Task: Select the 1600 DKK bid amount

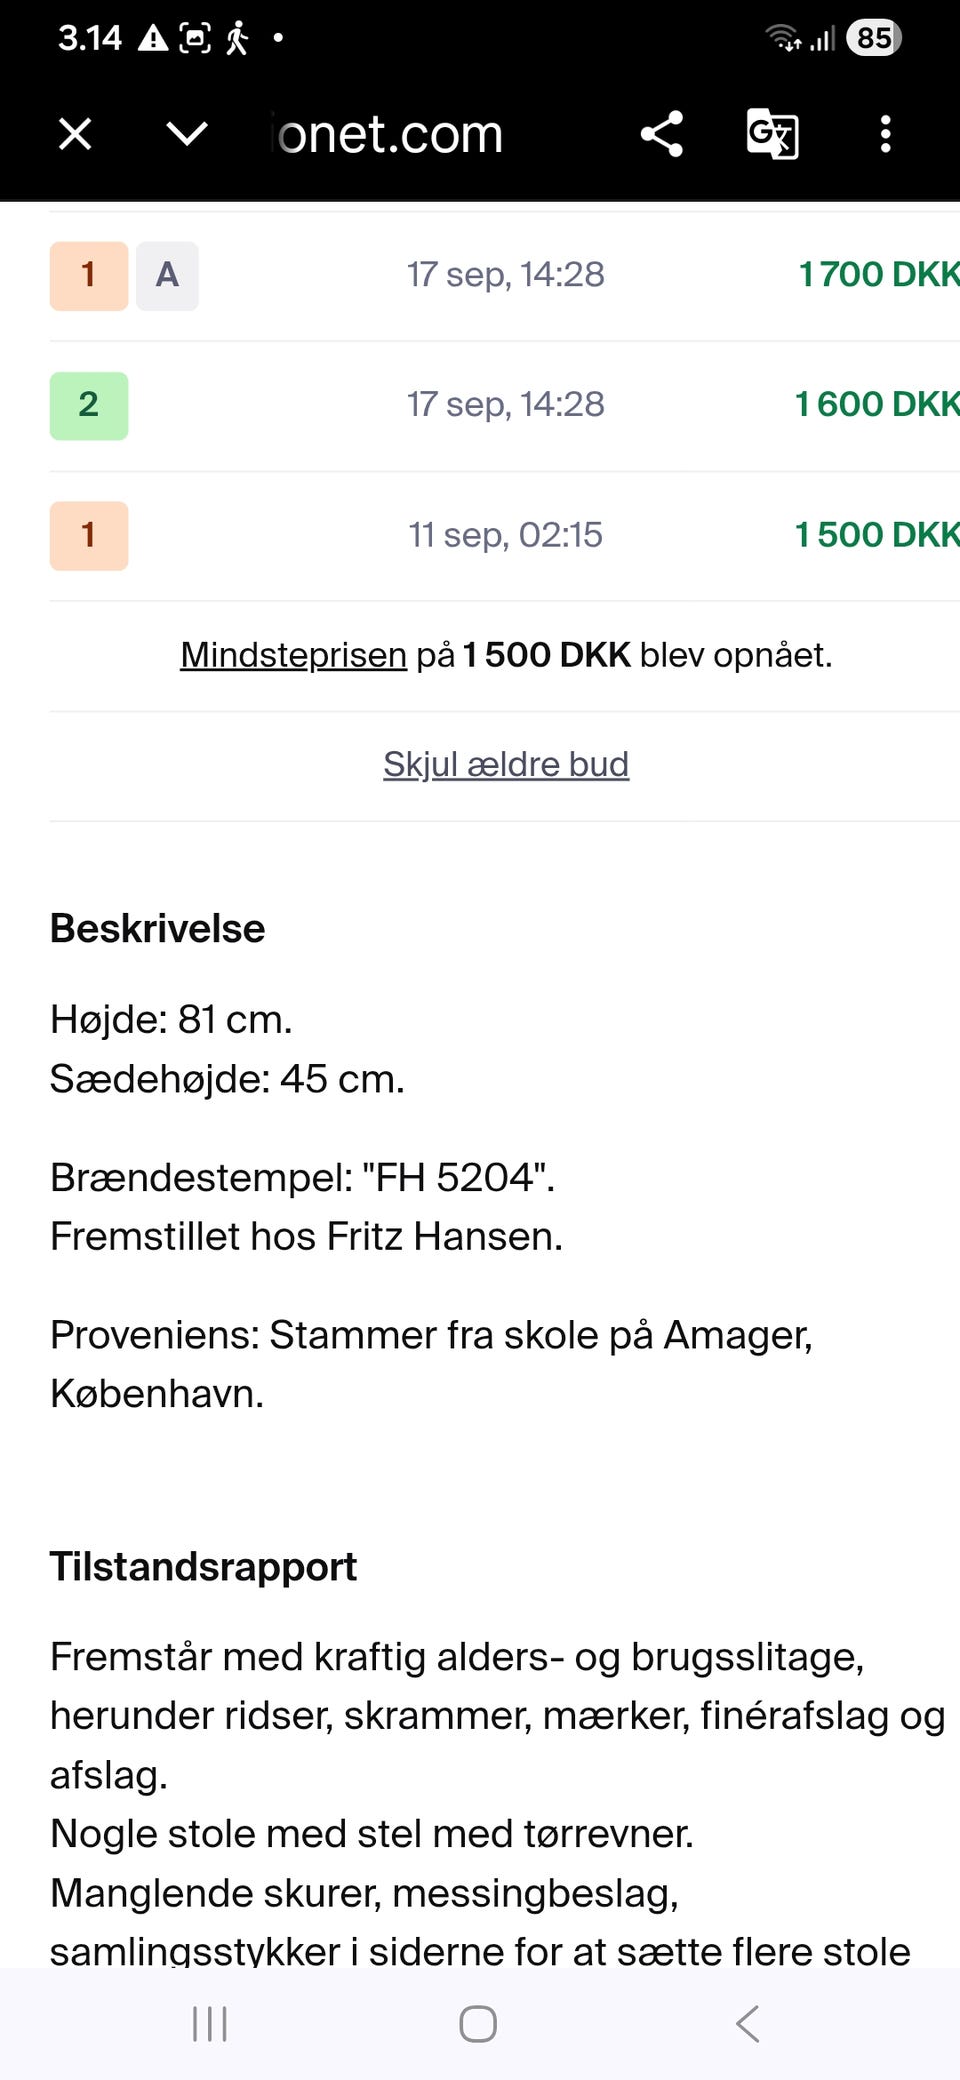Action: [875, 404]
